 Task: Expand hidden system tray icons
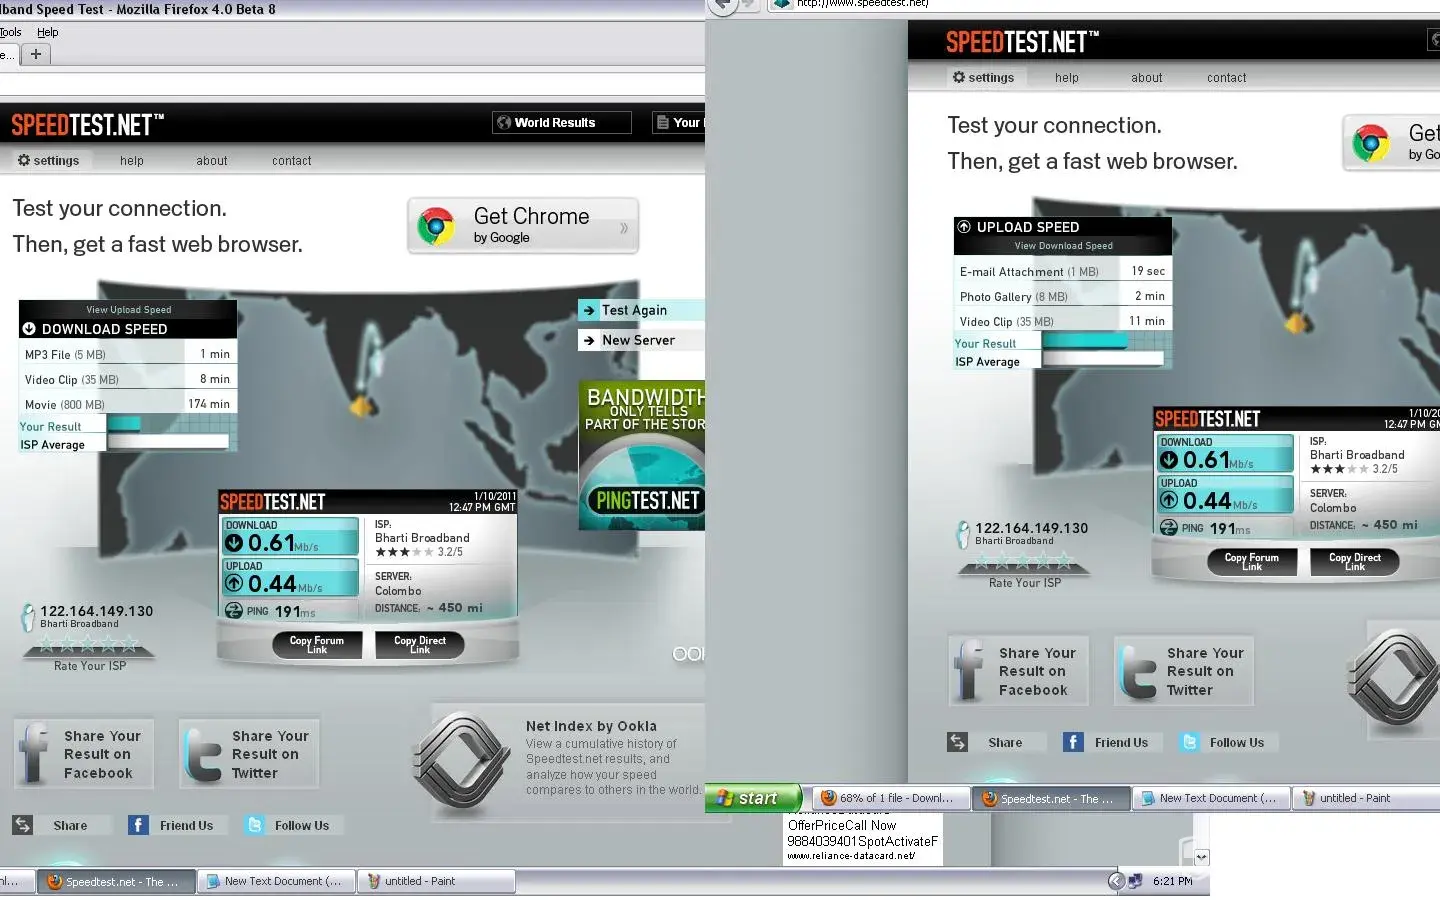[1117, 881]
